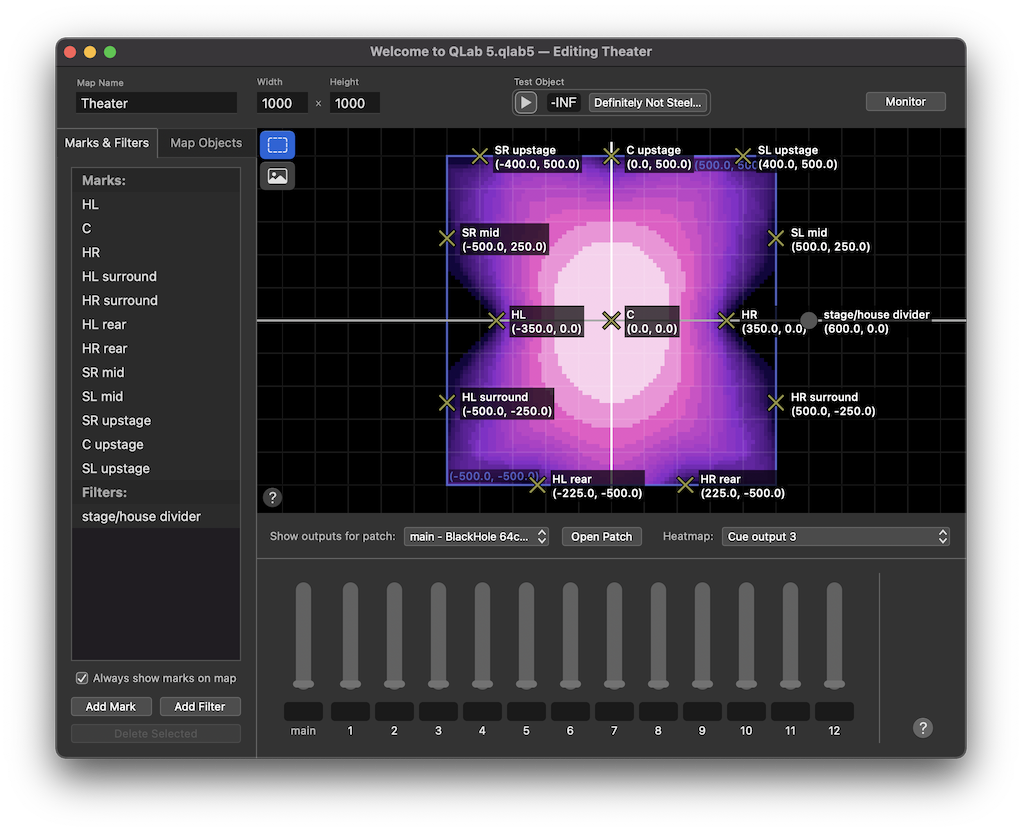Screen dimensions: 1022x832
Task: Choose the test object audio file
Action: click(x=647, y=102)
